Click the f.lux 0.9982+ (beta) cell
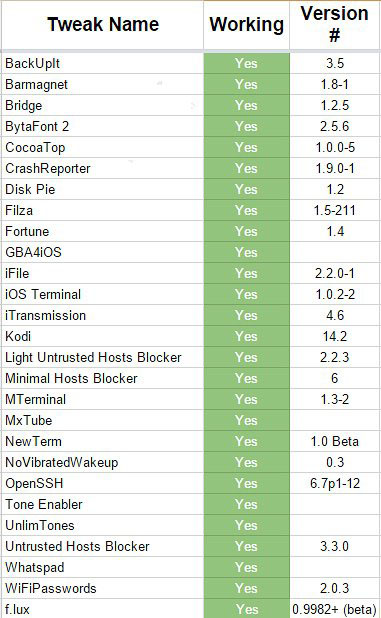Viewport: 381px width, 618px height. (335, 609)
